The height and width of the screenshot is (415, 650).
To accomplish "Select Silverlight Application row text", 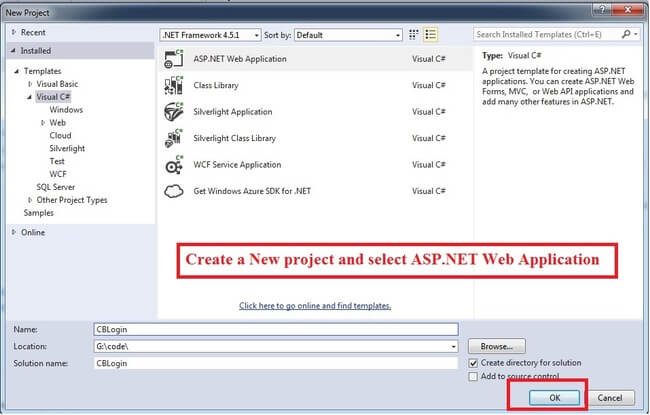I will [x=233, y=112].
